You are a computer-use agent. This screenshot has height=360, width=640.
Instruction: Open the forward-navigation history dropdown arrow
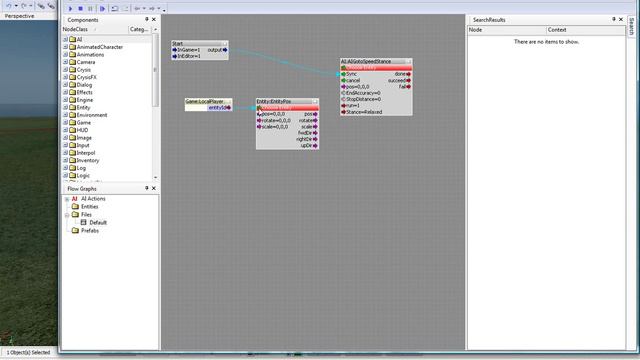(159, 9)
